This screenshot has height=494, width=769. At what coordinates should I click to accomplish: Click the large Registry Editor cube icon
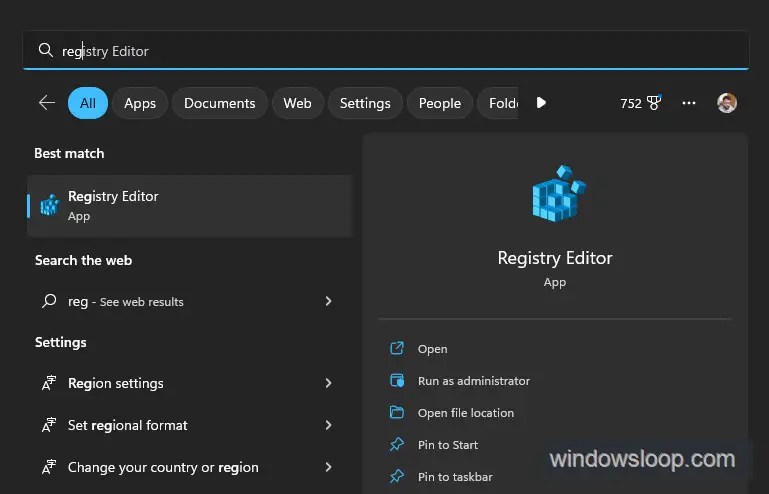coord(559,193)
